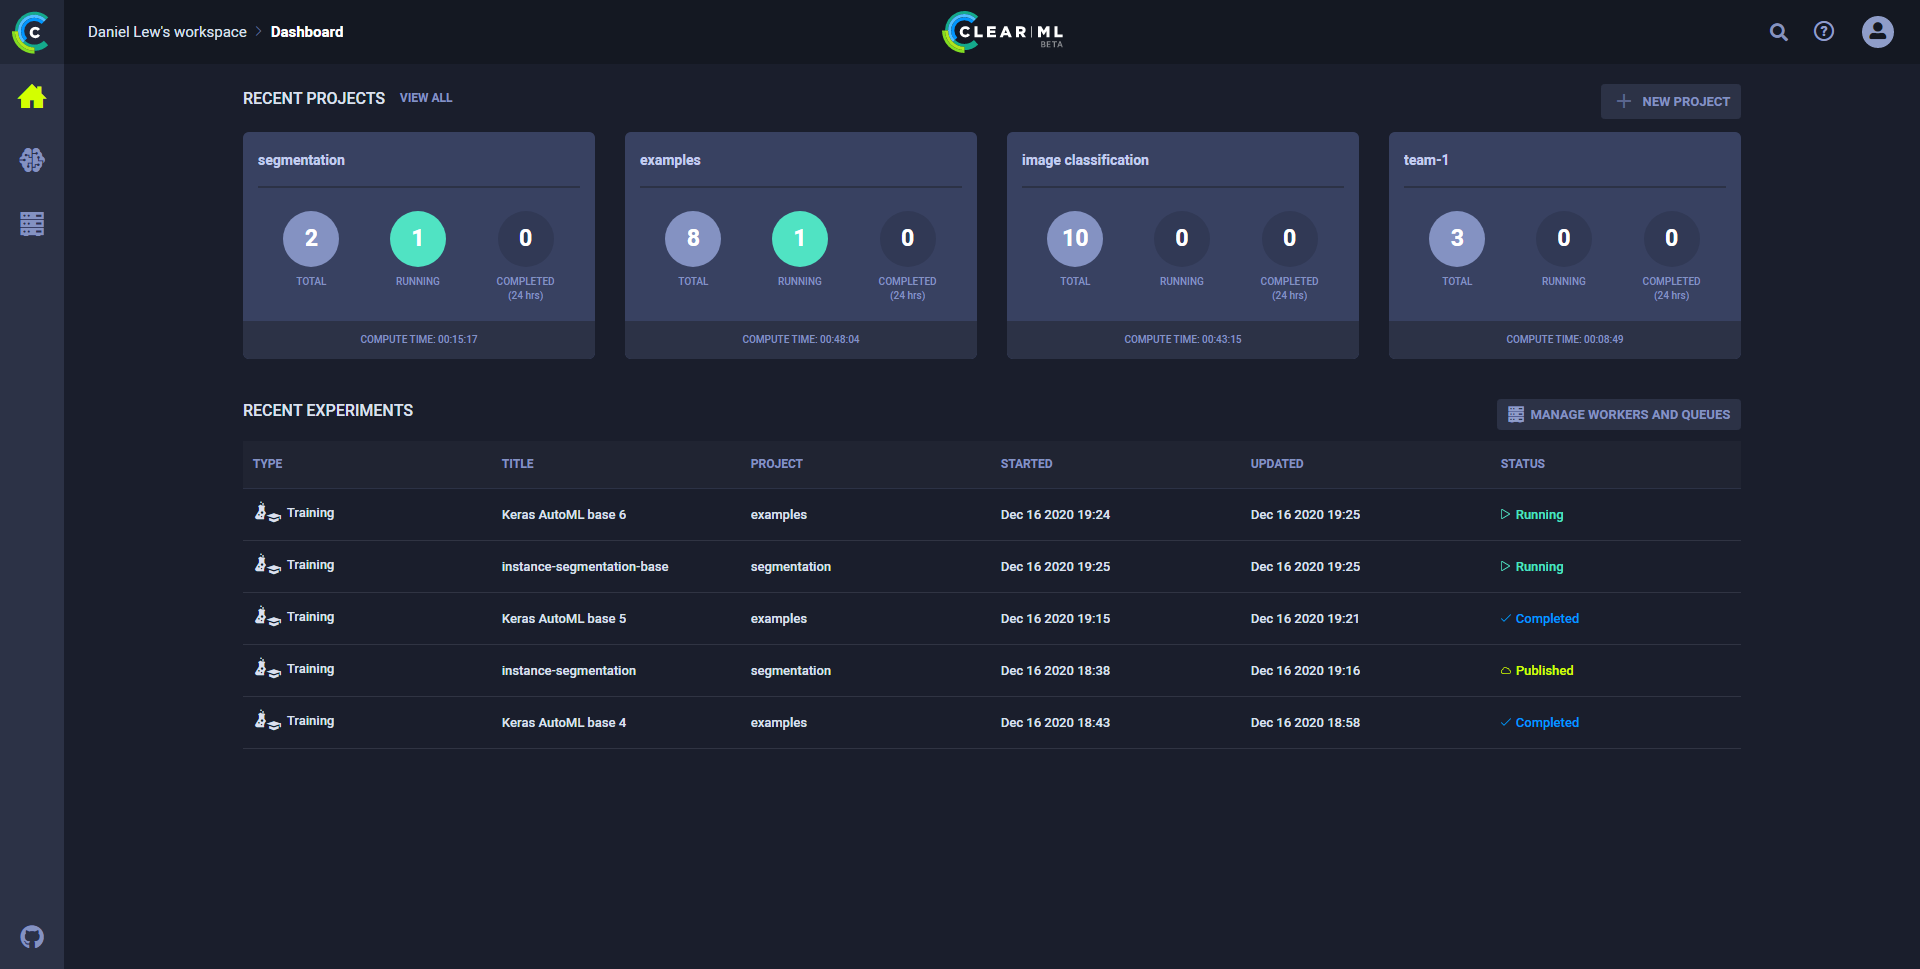Click segmentation running count circle

tap(418, 238)
